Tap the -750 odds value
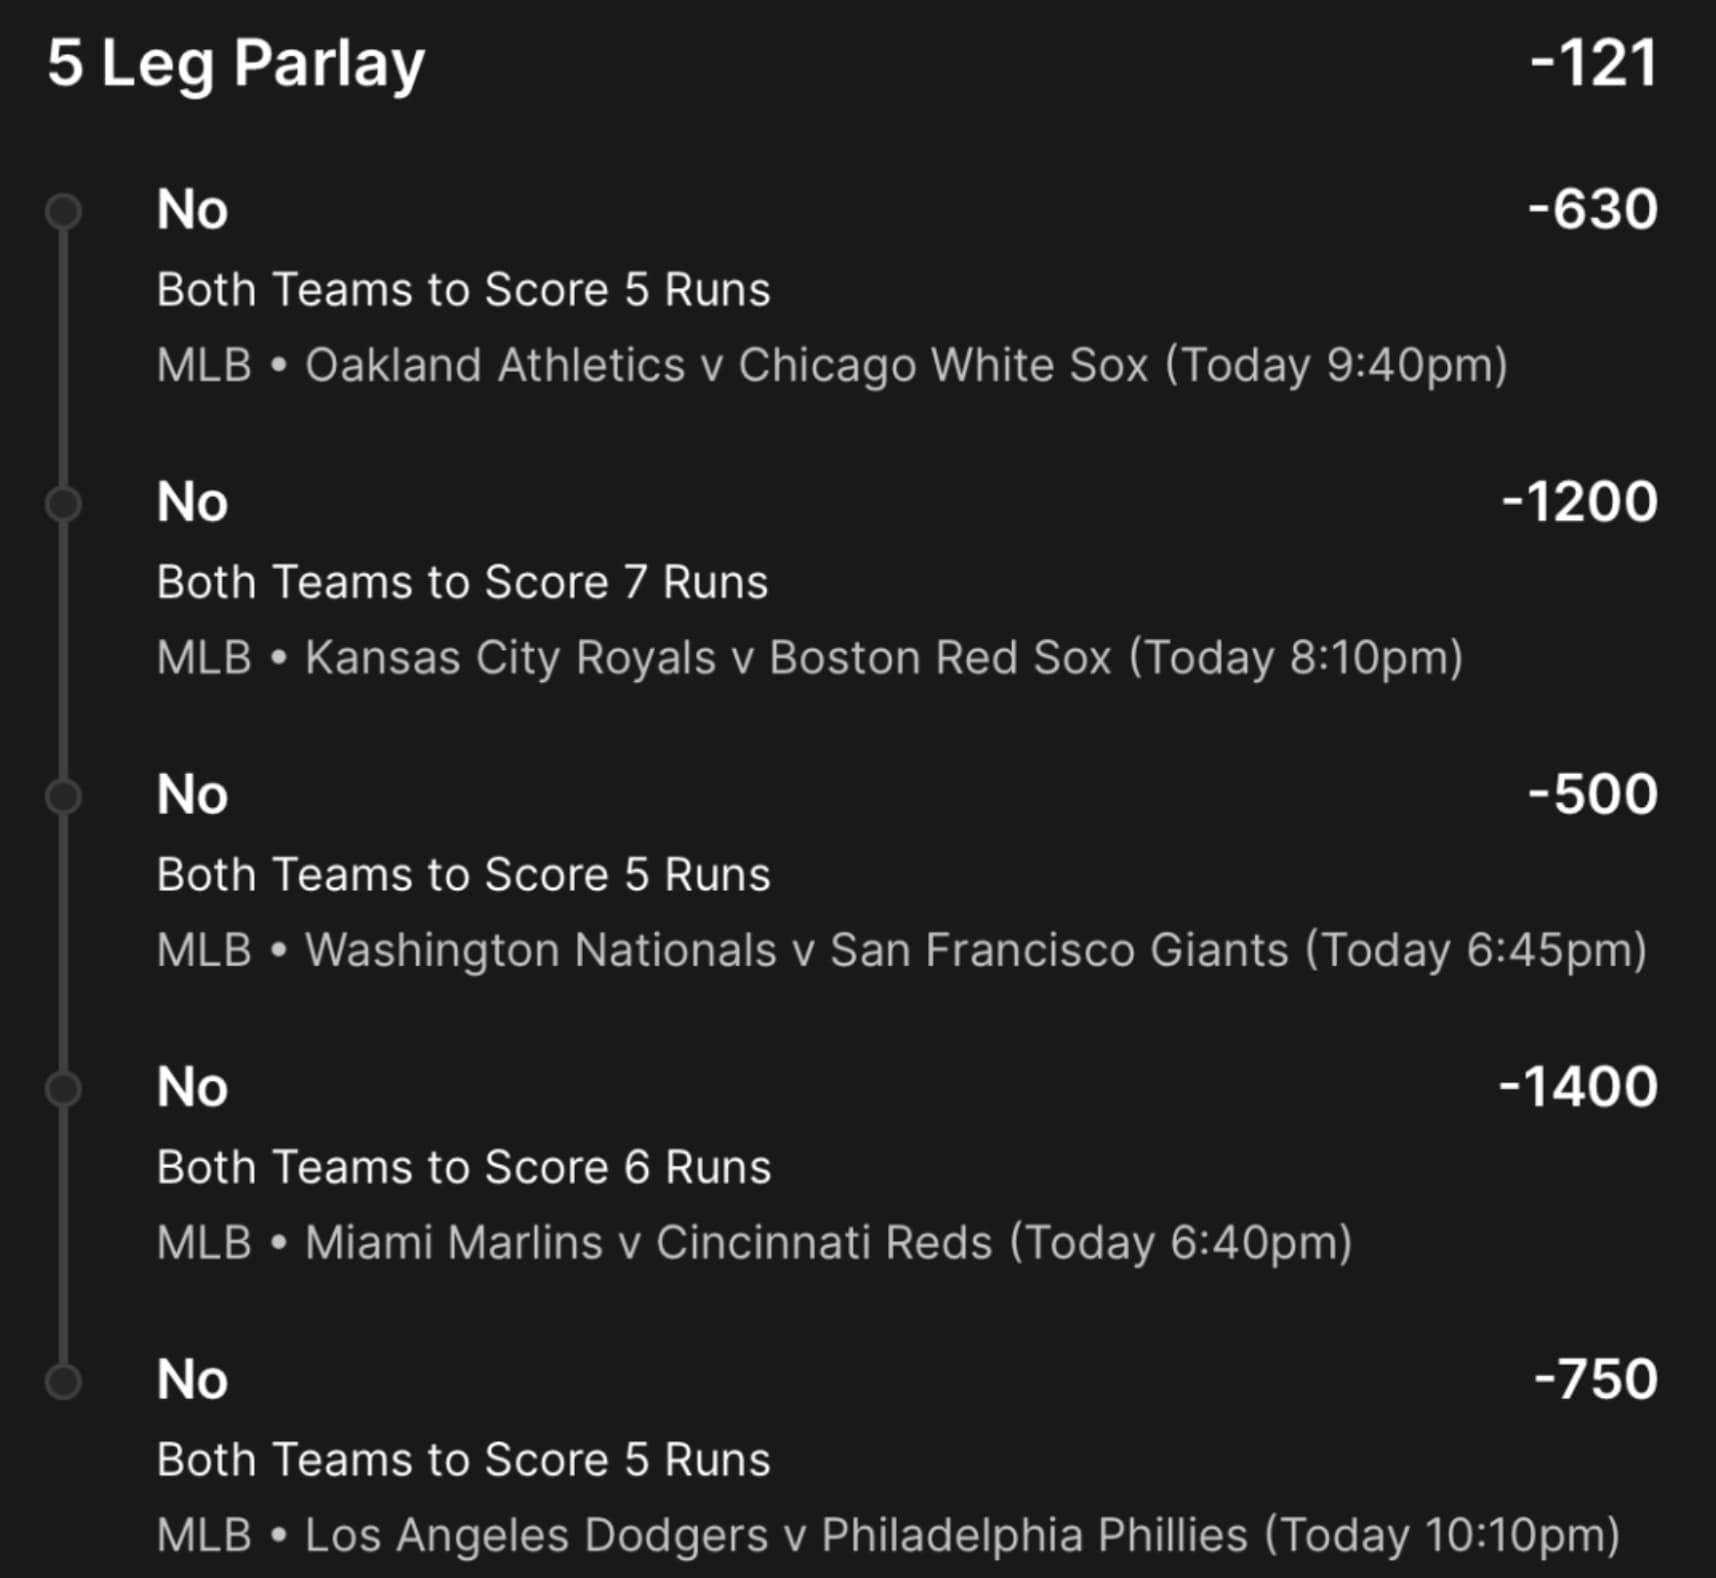Viewport: 1716px width, 1578px height. (x=1595, y=1380)
